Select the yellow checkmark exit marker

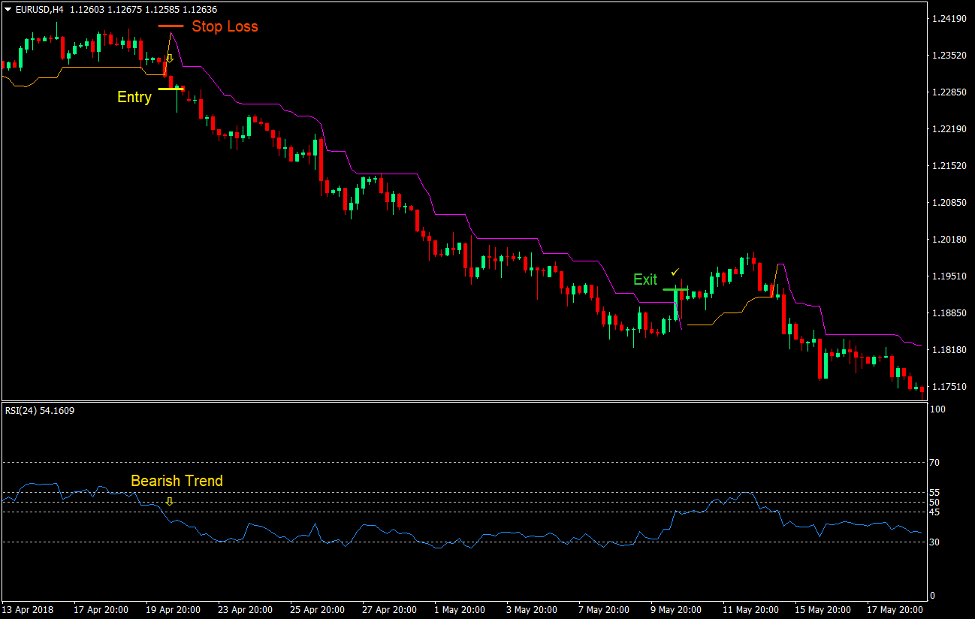pos(674,272)
